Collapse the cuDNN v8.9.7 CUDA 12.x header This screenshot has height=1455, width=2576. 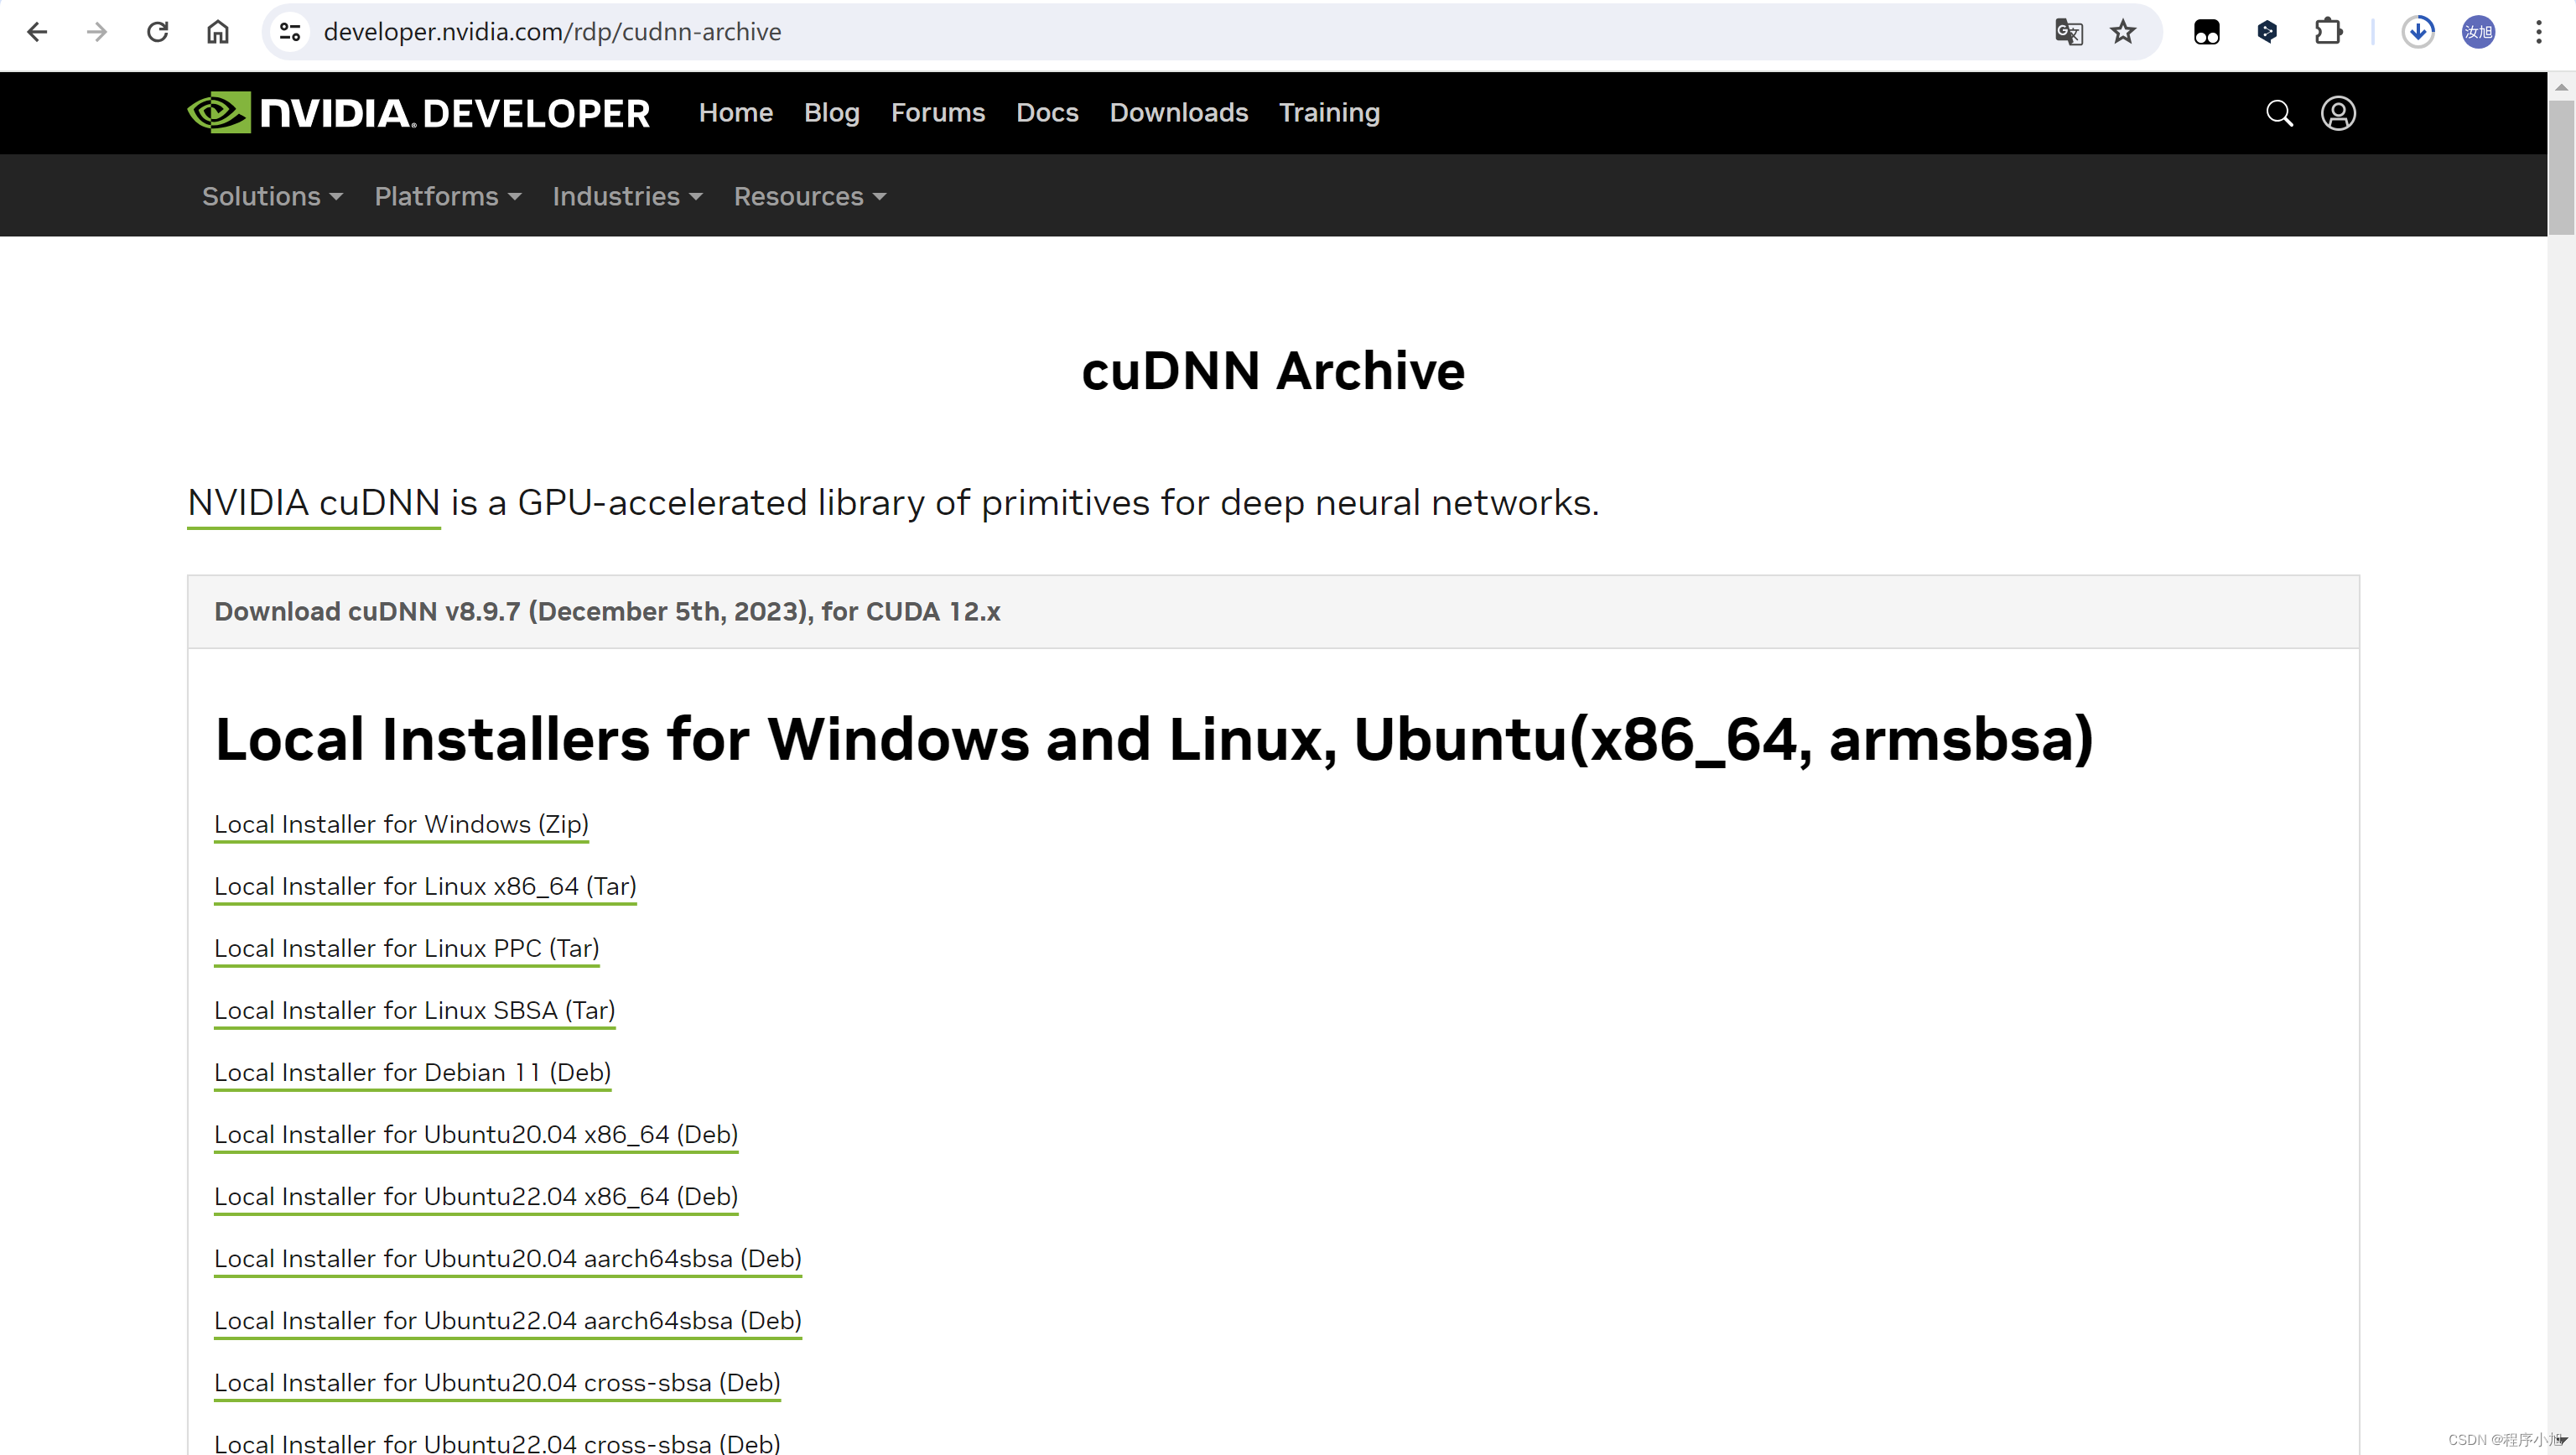(x=607, y=611)
